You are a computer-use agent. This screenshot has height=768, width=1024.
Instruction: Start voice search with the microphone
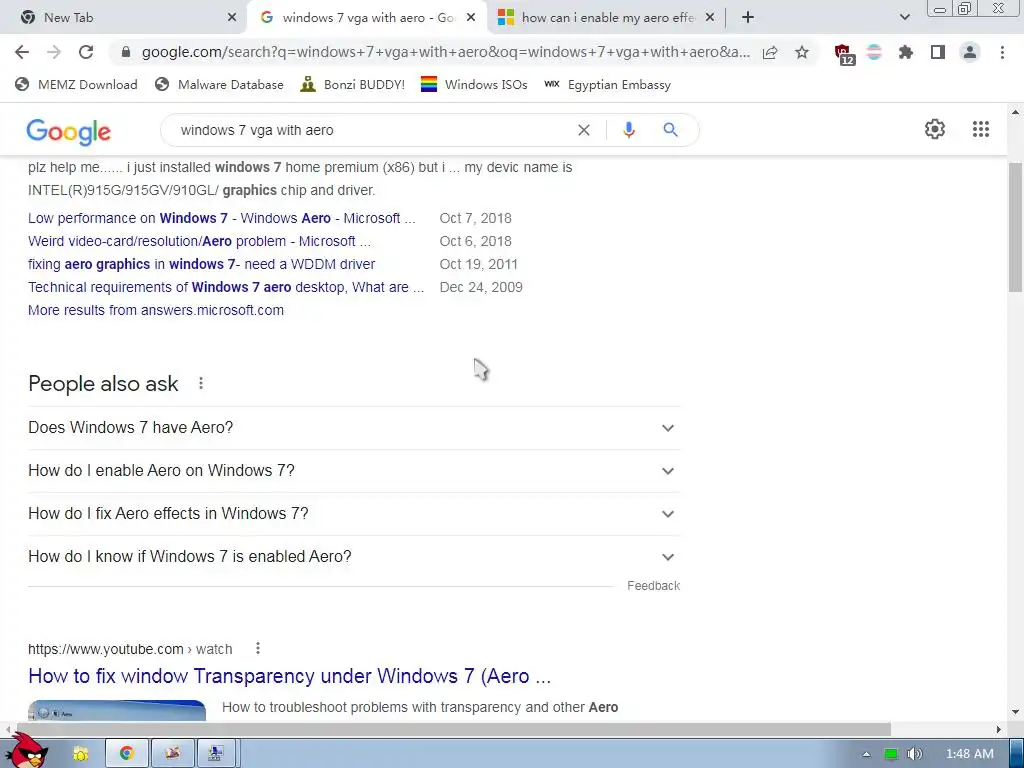pos(628,130)
